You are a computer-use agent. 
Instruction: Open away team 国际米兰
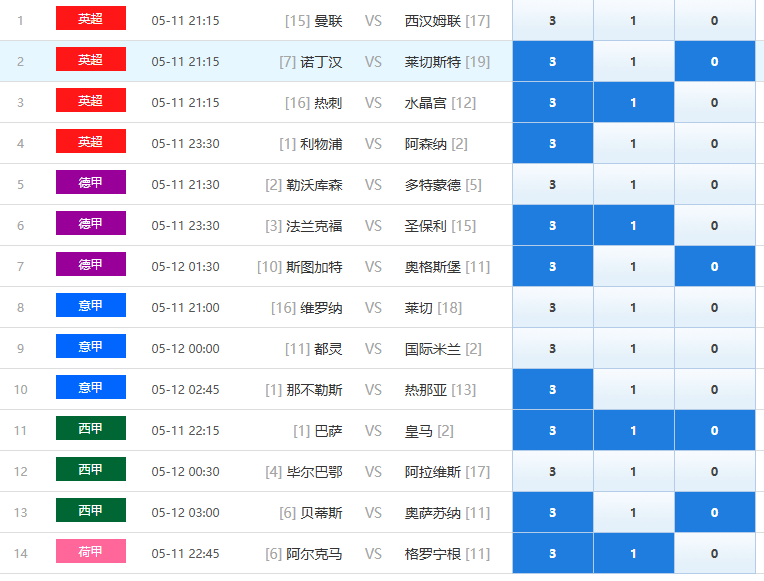(433, 349)
